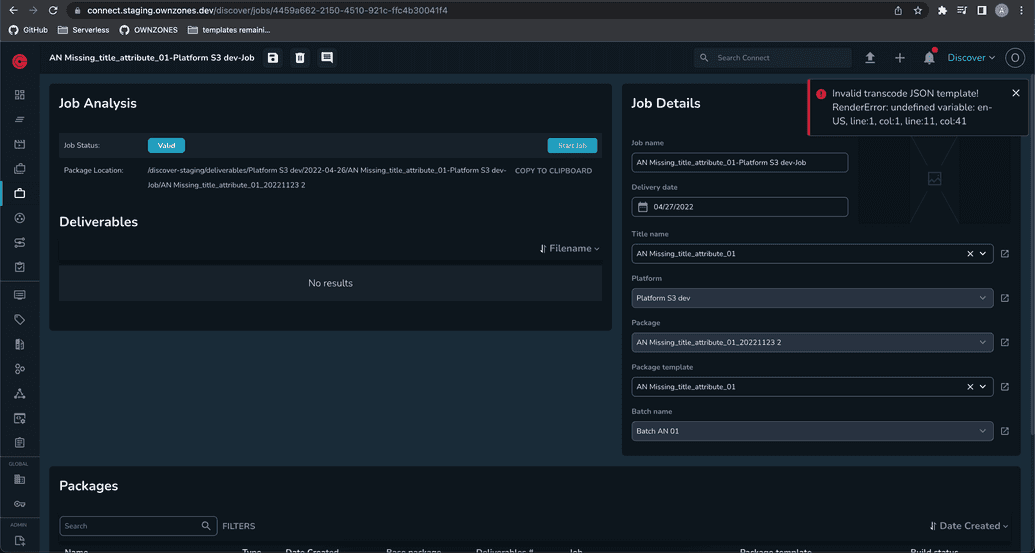Click the file-plus icon under ADMIN

[20, 541]
